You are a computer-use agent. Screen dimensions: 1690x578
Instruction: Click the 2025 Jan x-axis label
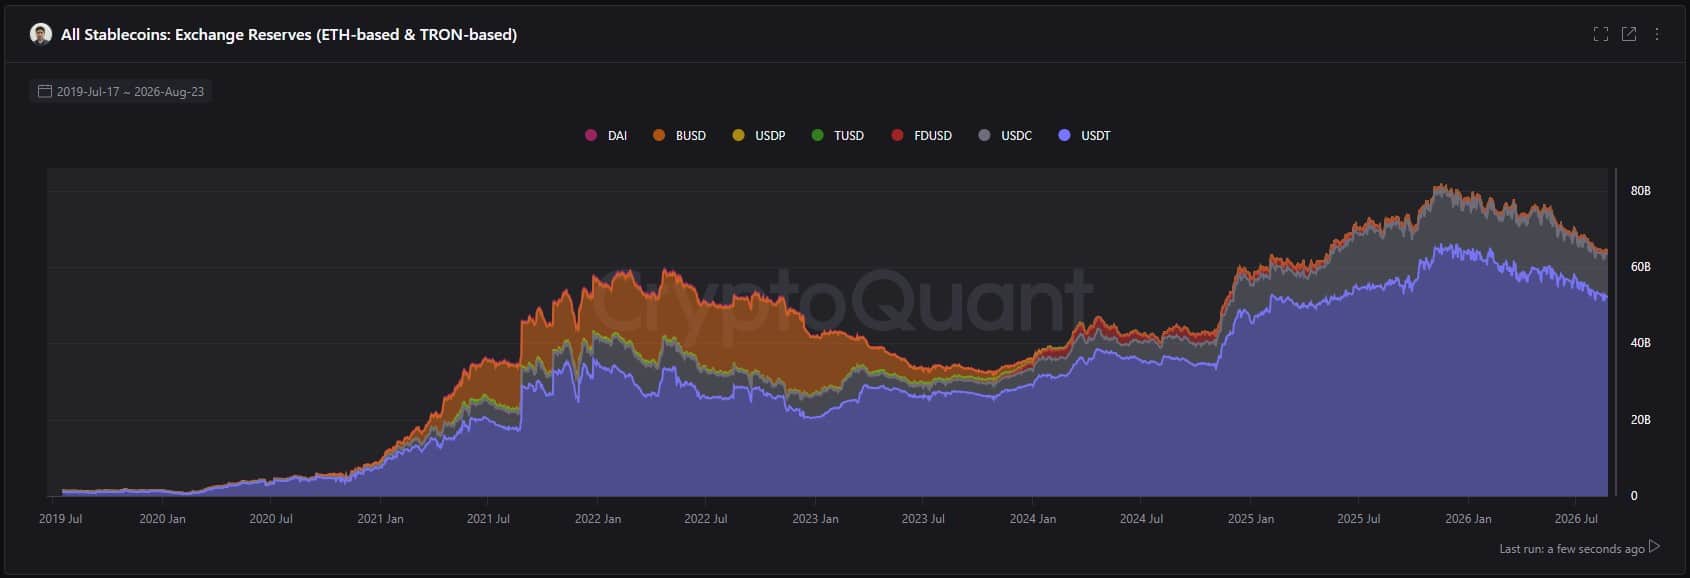click(x=1251, y=519)
